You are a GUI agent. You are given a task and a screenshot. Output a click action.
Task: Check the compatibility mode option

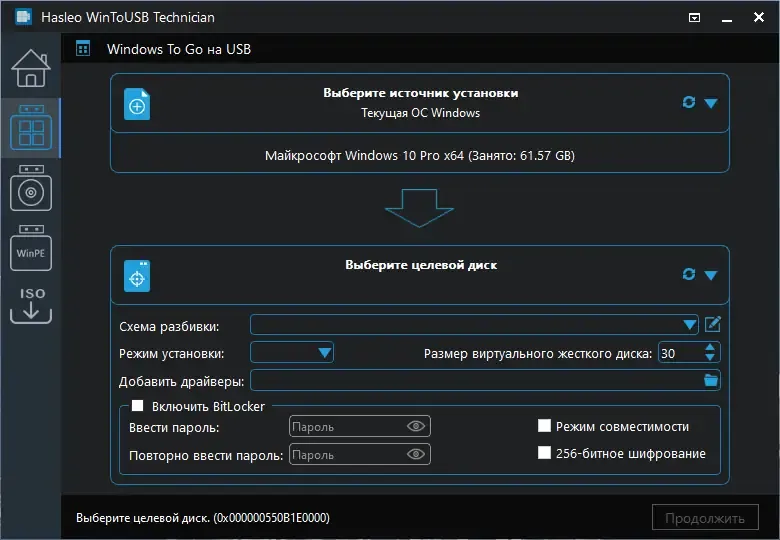click(544, 426)
